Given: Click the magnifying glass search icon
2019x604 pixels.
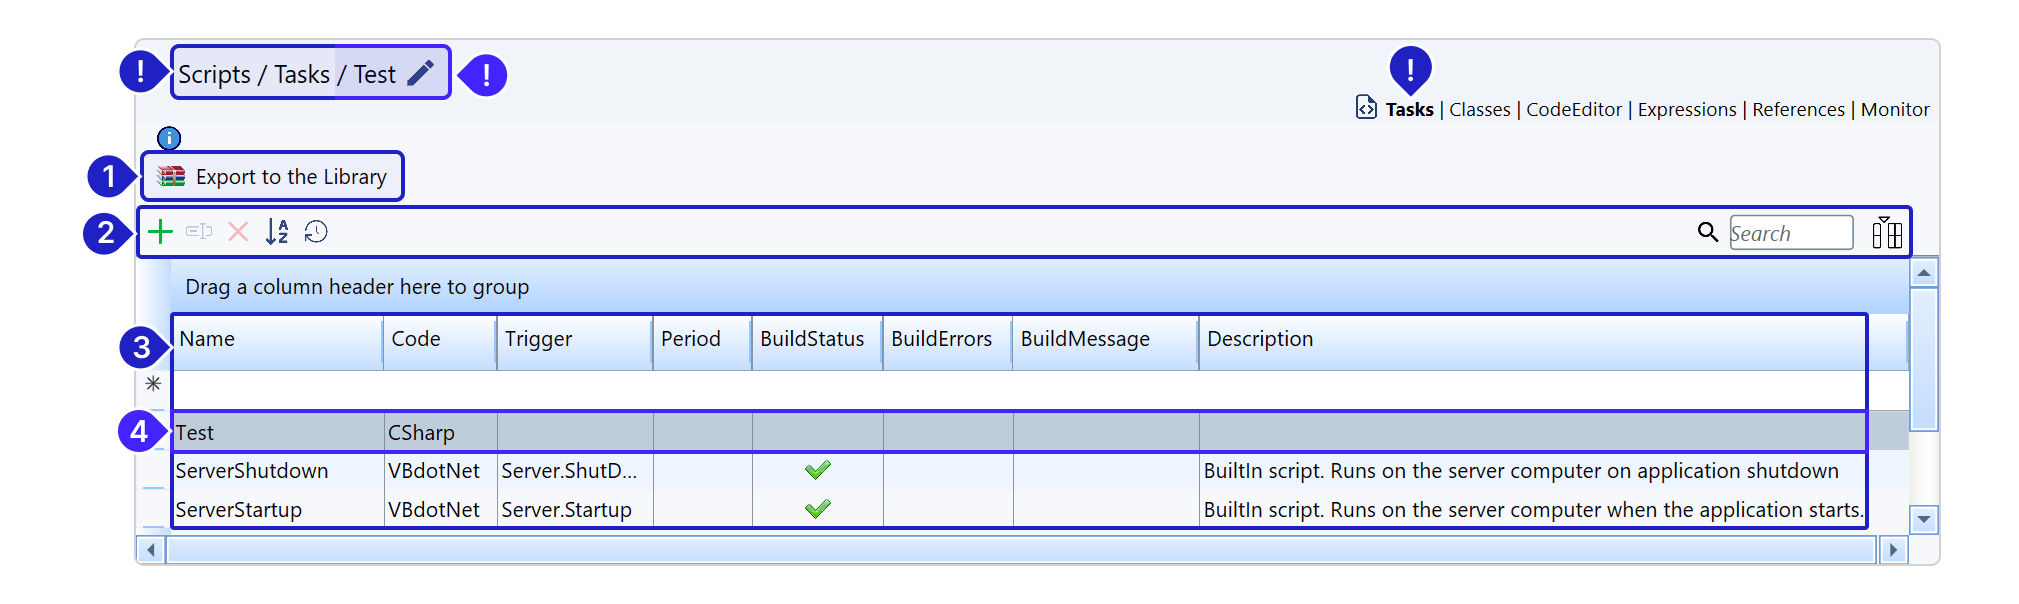Looking at the screenshot, I should tap(1707, 232).
